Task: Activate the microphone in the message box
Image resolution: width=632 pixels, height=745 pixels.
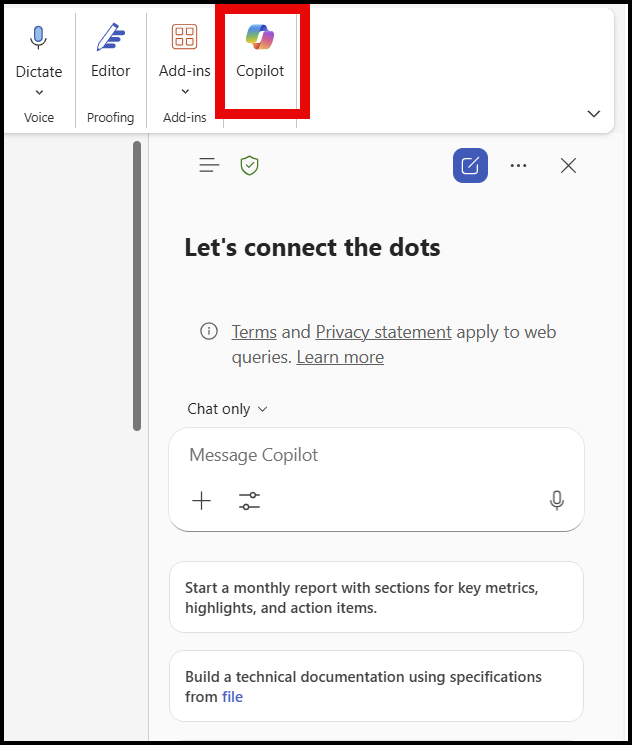Action: point(556,500)
